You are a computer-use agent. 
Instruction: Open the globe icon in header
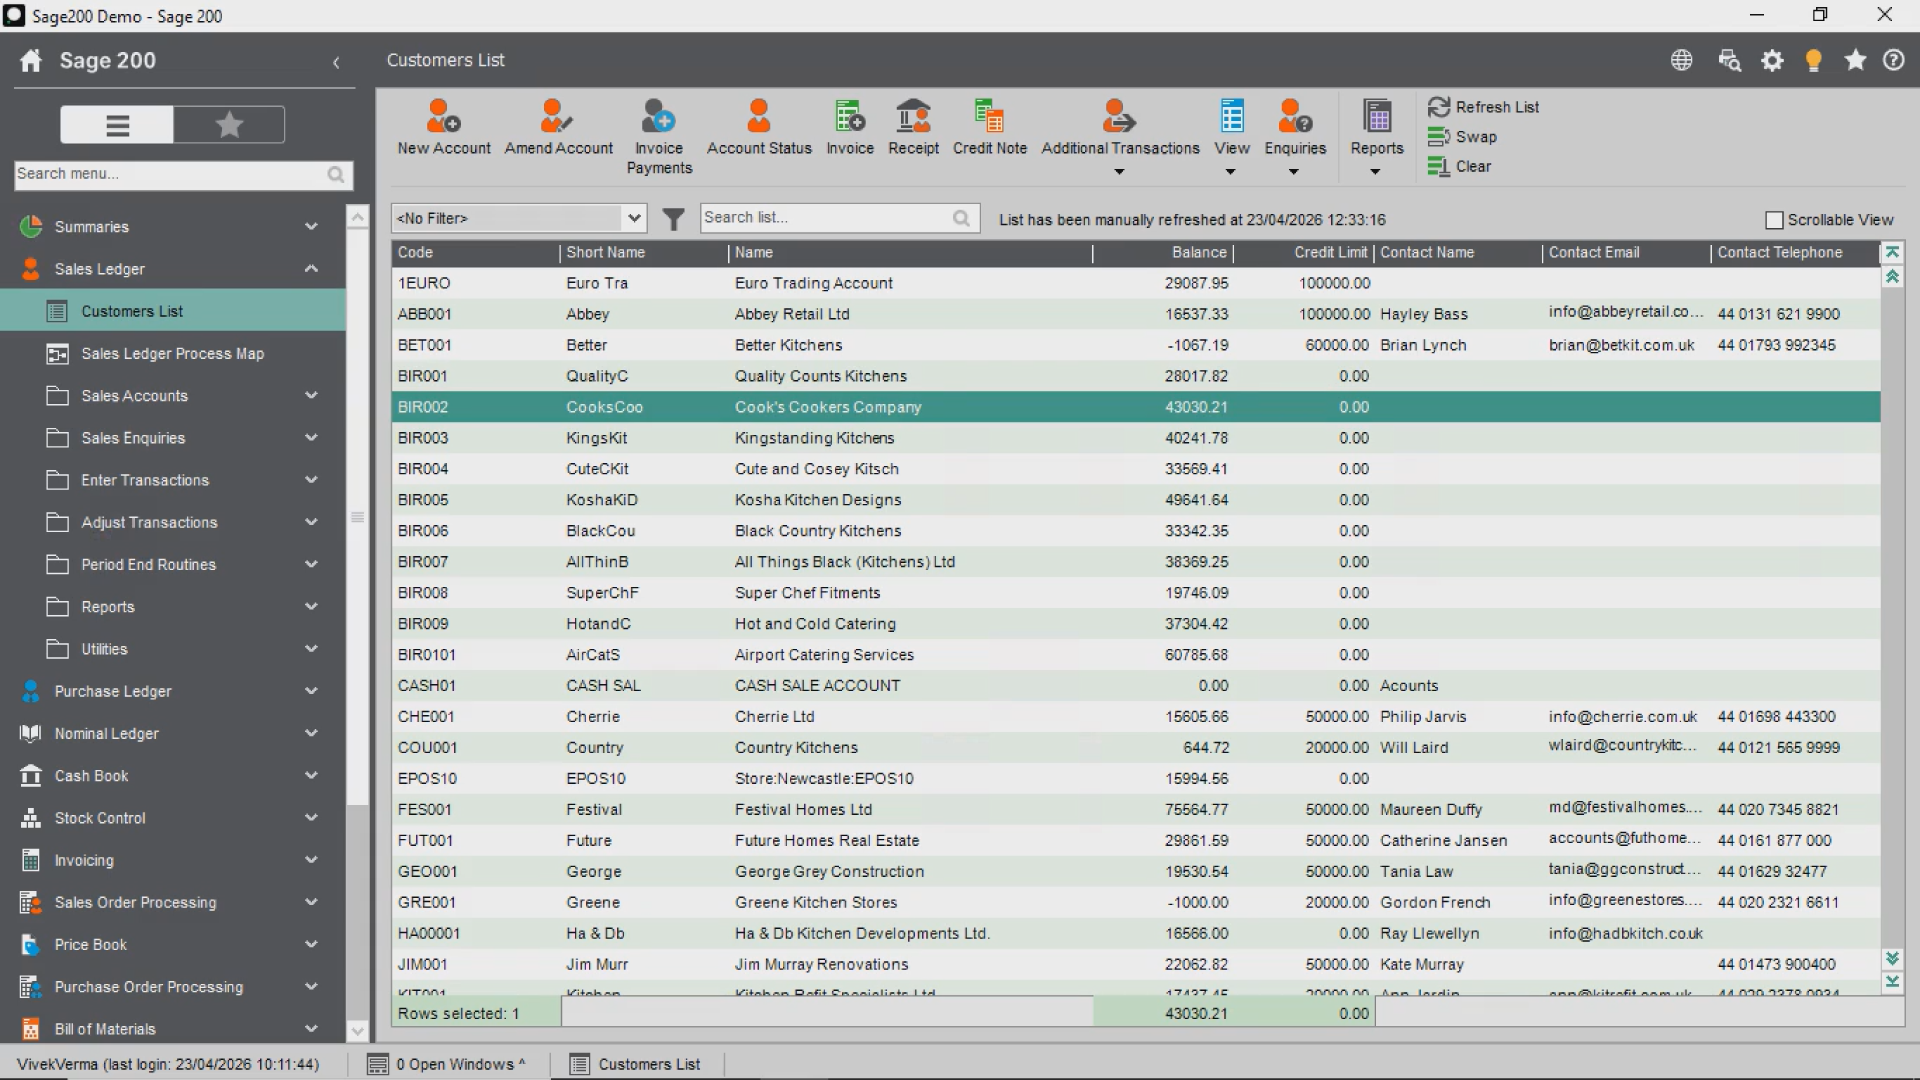1682,60
